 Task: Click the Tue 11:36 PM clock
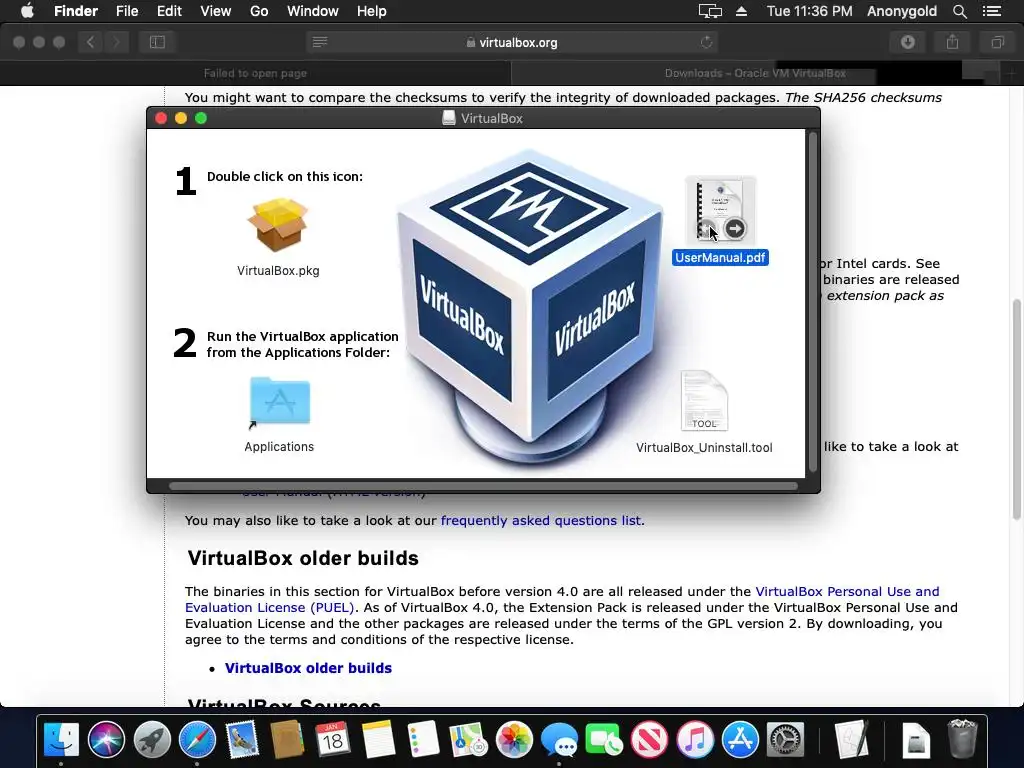[x=809, y=11]
